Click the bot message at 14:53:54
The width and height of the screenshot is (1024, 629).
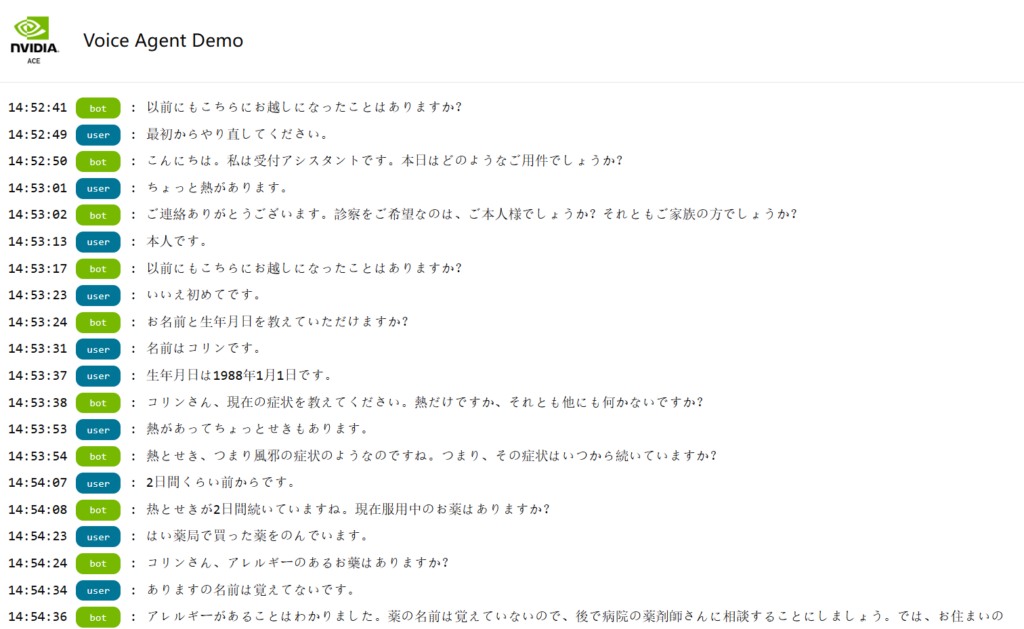click(x=431, y=456)
